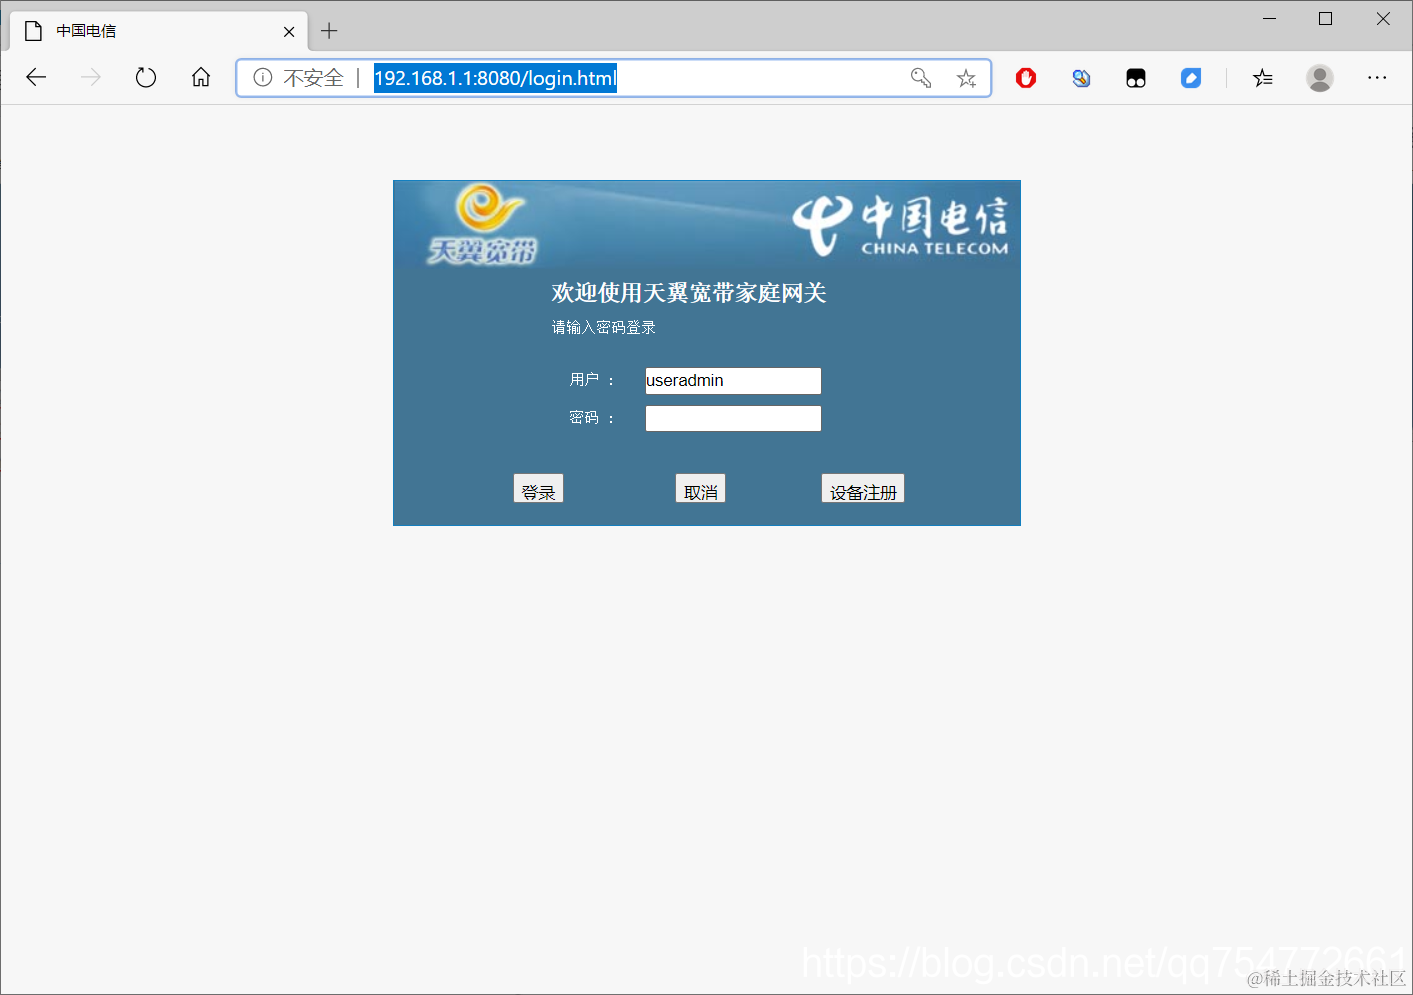Add this page to favorites with star icon

(x=965, y=77)
